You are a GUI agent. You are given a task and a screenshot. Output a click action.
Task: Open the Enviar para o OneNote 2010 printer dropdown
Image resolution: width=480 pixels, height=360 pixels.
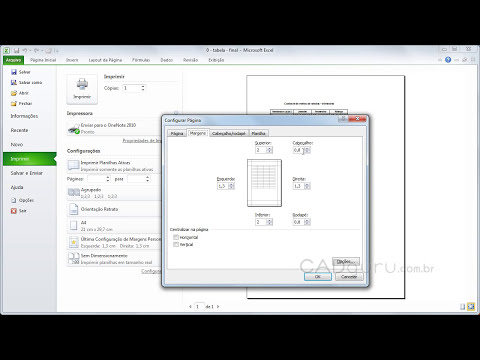[x=114, y=128]
